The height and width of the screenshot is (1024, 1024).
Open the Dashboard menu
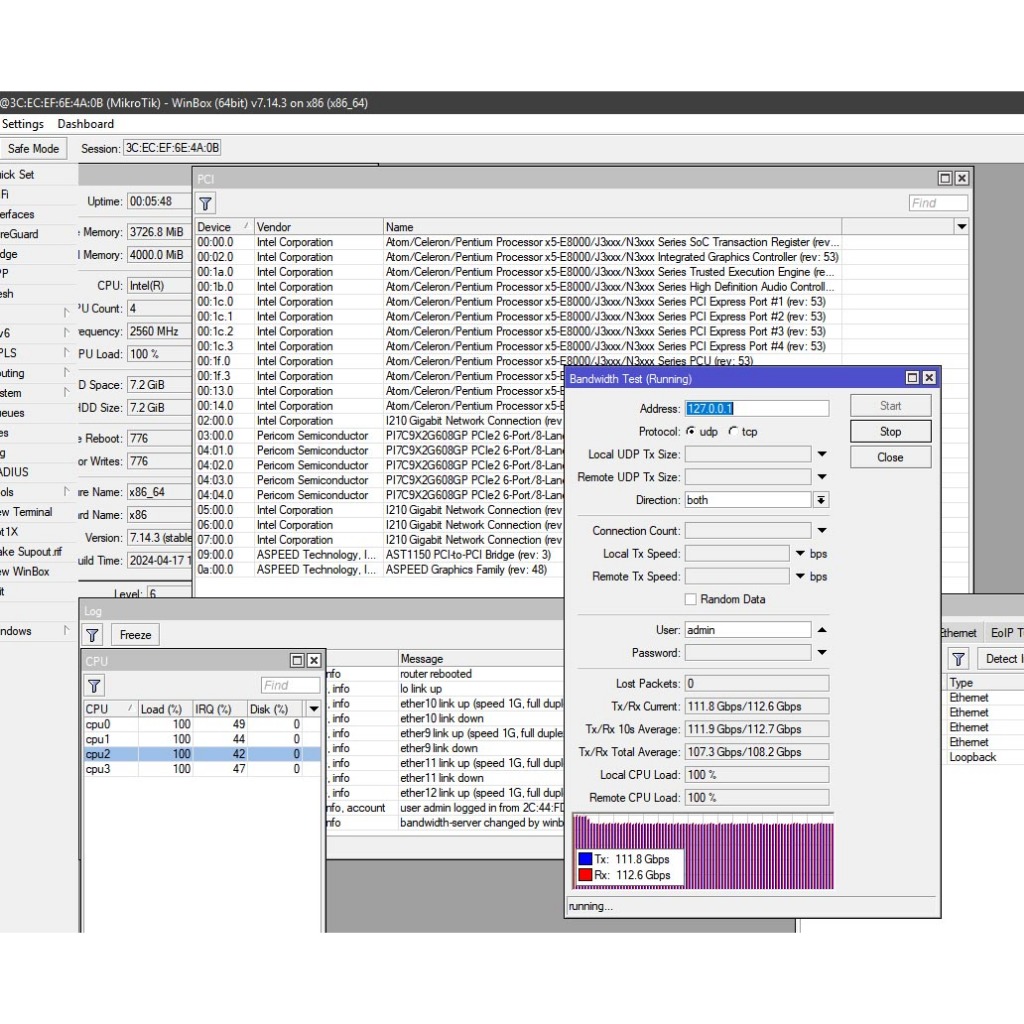(x=85, y=124)
